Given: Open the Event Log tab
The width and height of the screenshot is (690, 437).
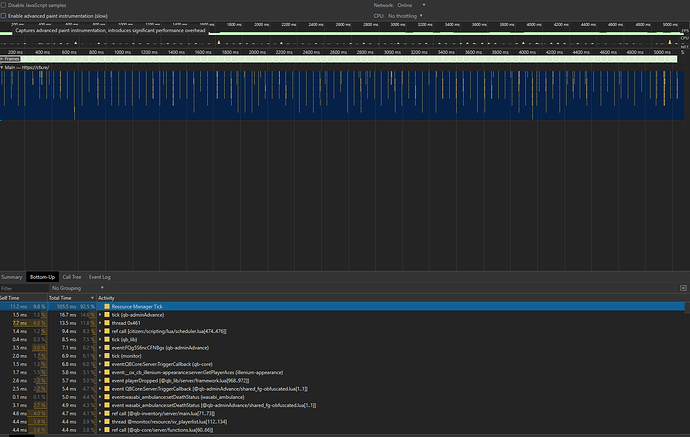Looking at the screenshot, I should (100, 276).
